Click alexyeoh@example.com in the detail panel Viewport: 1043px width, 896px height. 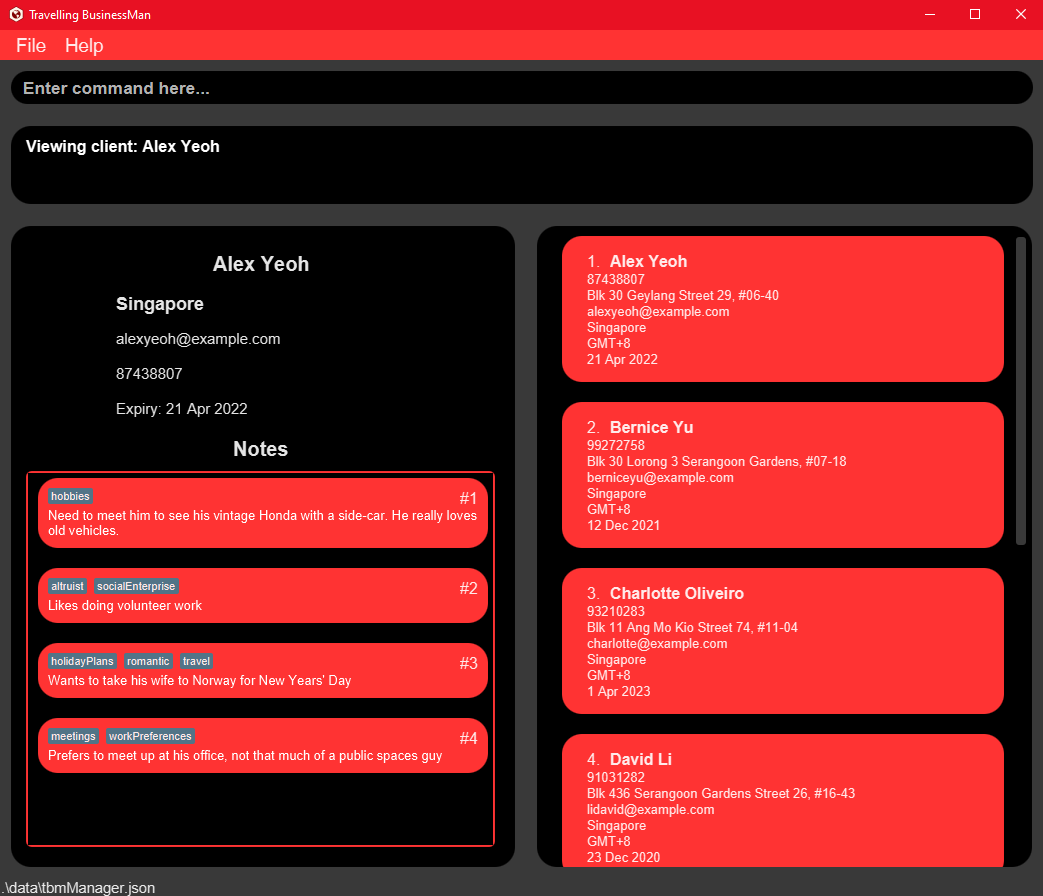[x=198, y=339]
